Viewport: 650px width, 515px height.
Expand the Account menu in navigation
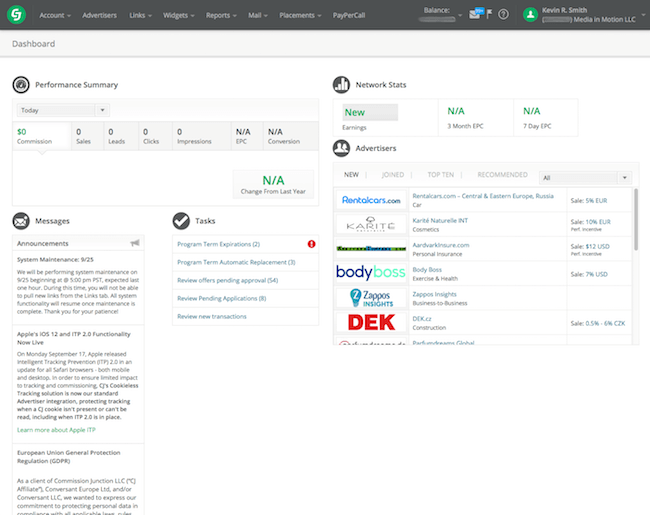pos(55,16)
